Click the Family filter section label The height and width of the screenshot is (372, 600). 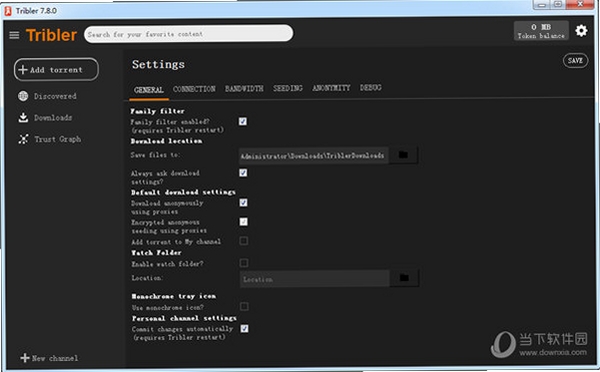coord(157,111)
